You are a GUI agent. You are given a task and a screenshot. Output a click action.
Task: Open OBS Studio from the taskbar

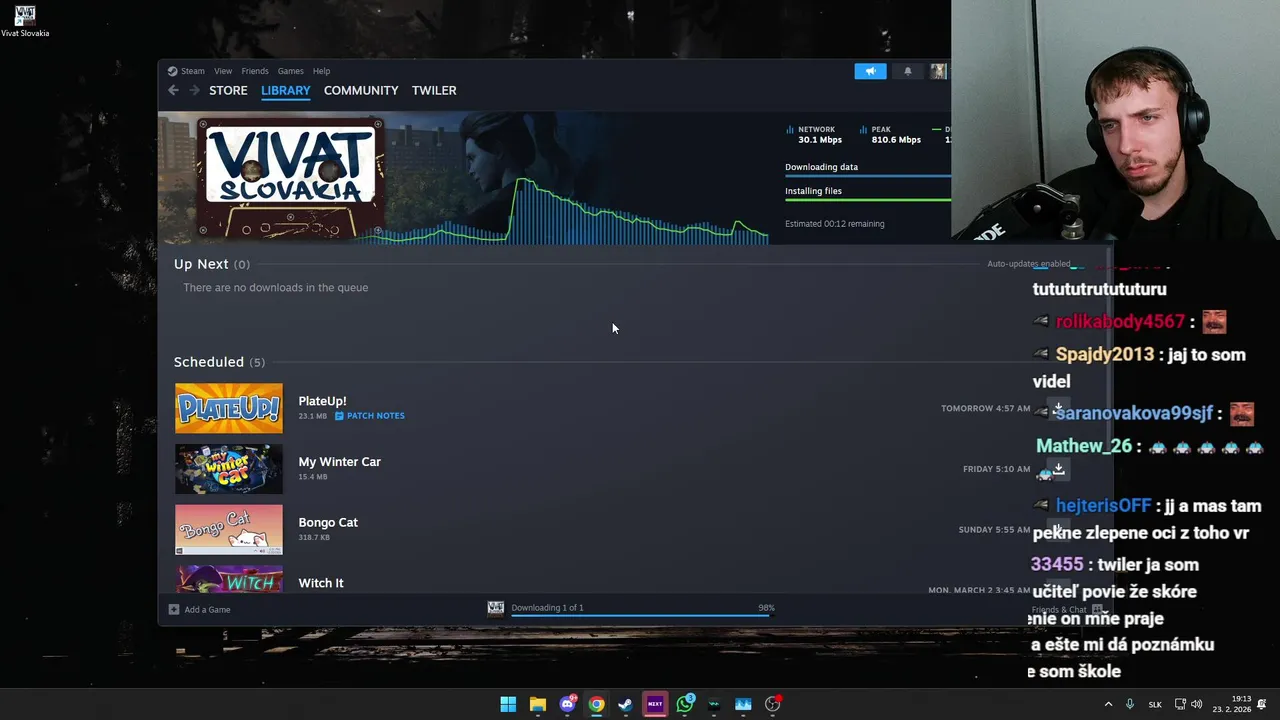(x=772, y=704)
